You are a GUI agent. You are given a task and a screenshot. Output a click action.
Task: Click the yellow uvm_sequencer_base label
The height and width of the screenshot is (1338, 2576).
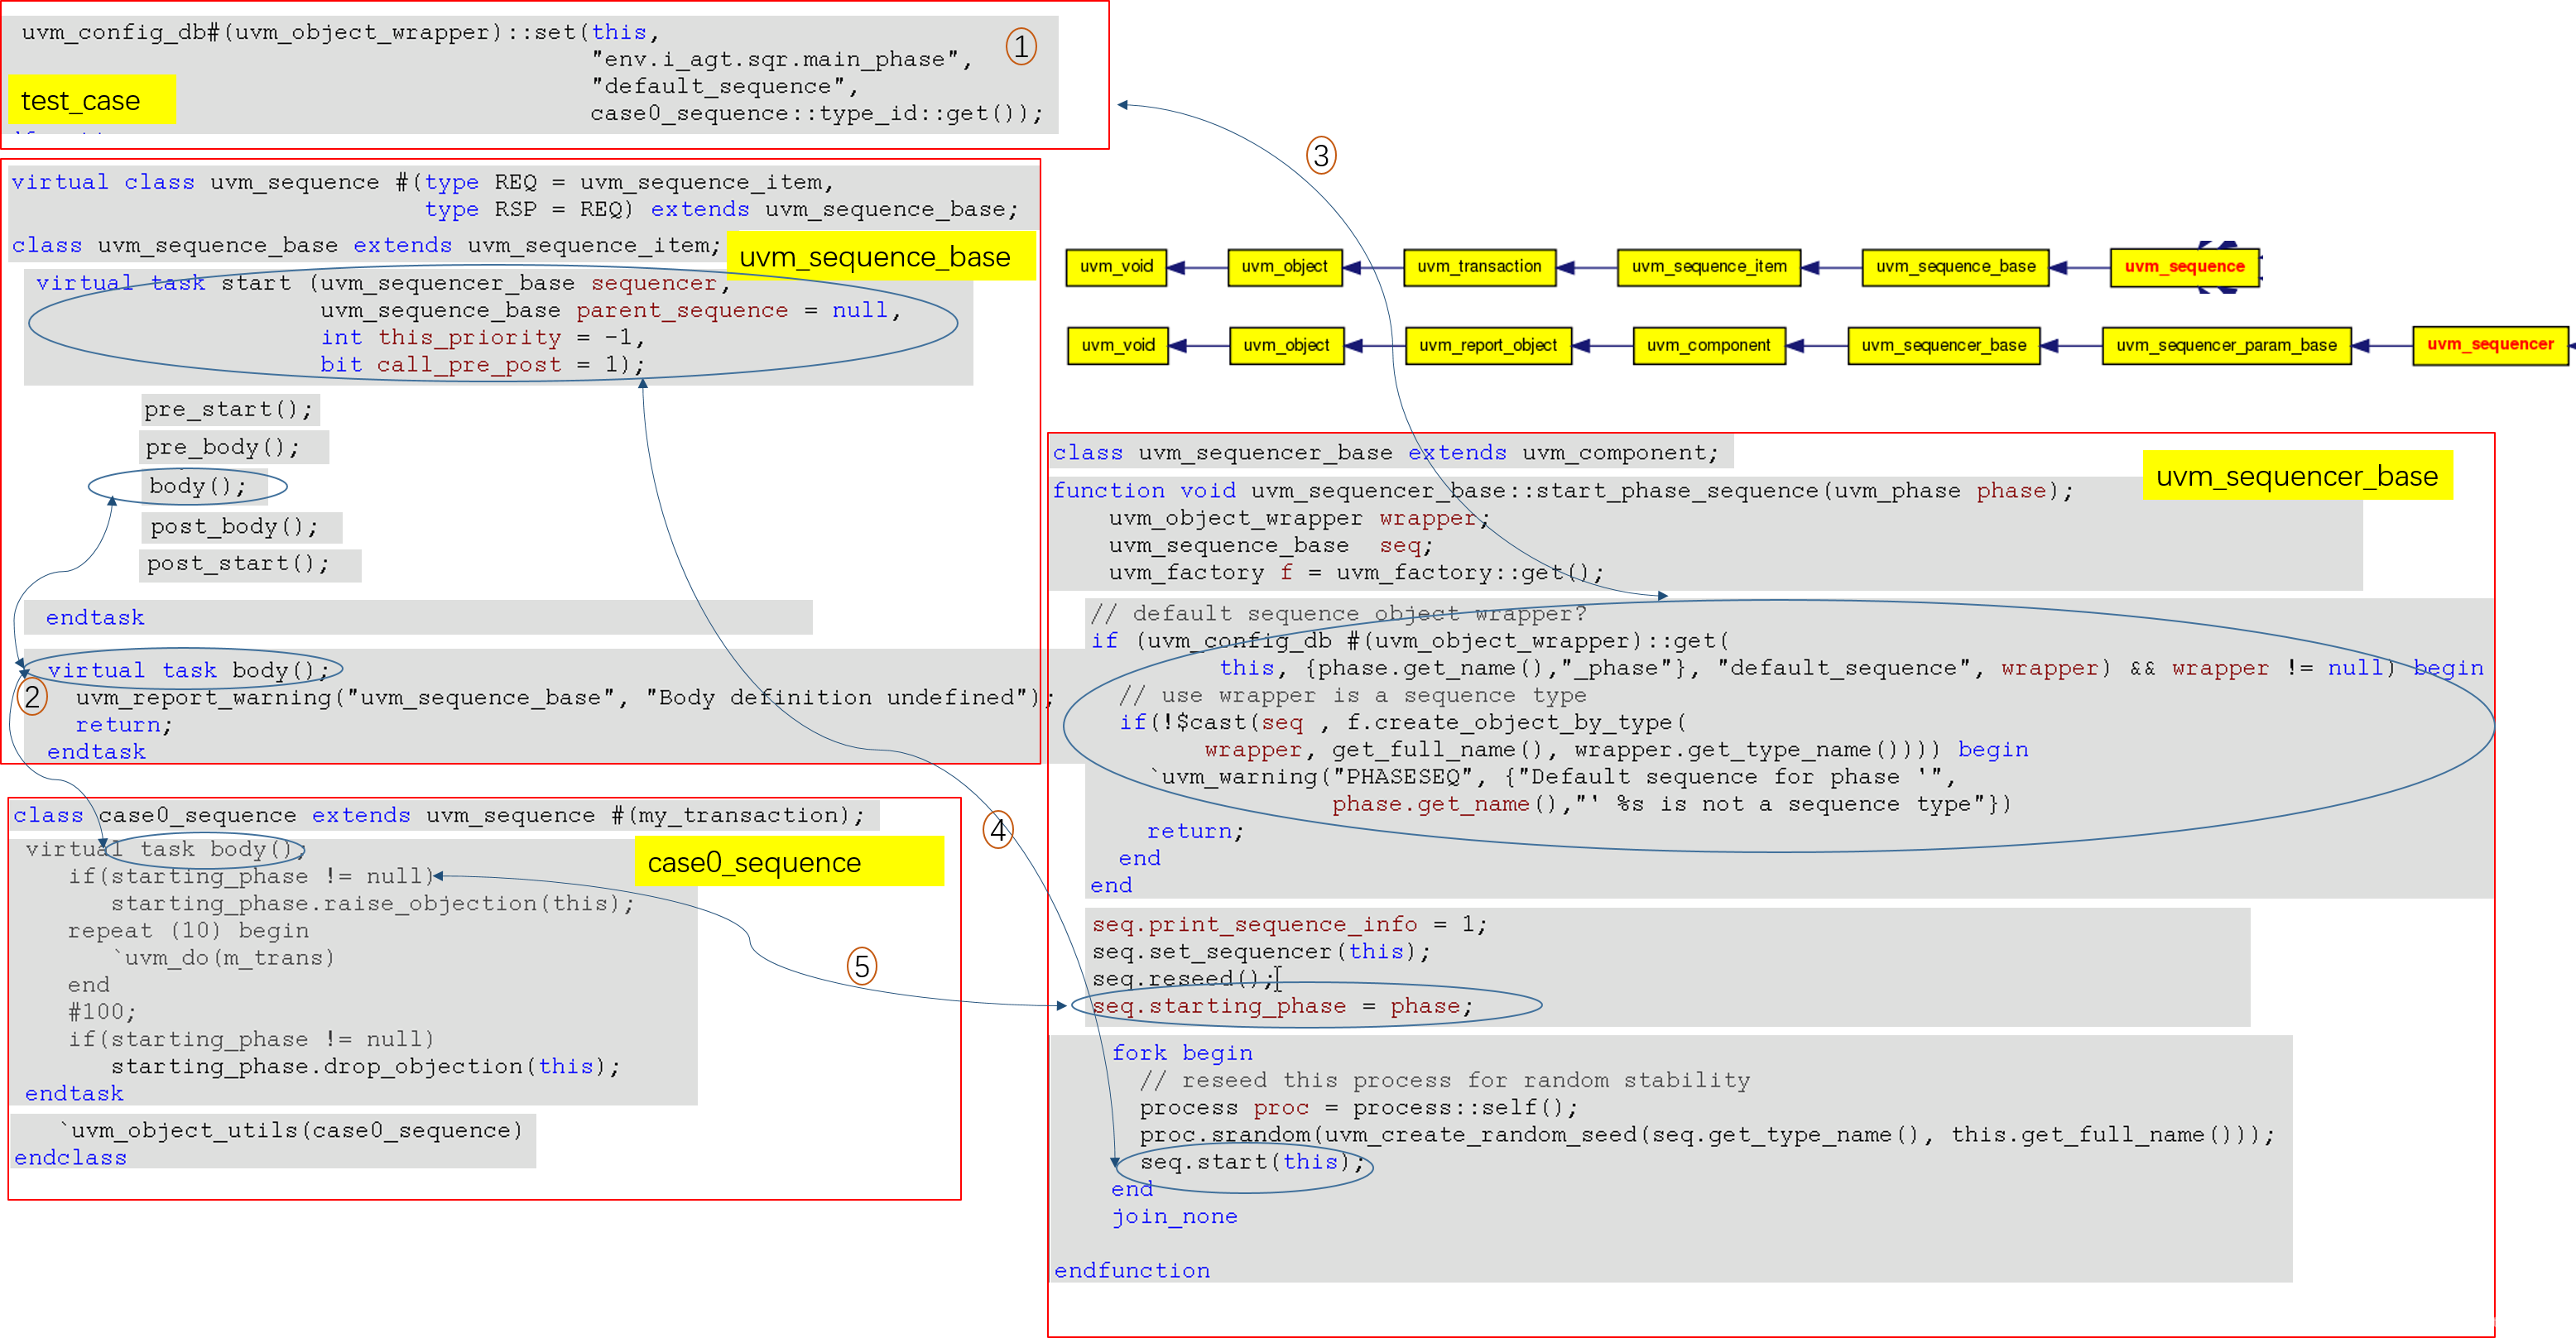(2296, 476)
